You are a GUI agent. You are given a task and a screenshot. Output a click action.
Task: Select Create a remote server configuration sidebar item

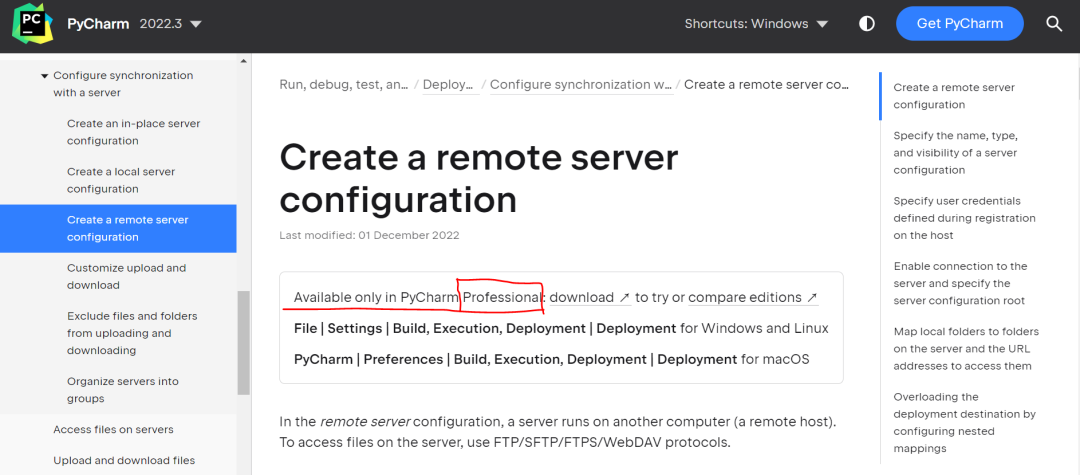click(118, 229)
